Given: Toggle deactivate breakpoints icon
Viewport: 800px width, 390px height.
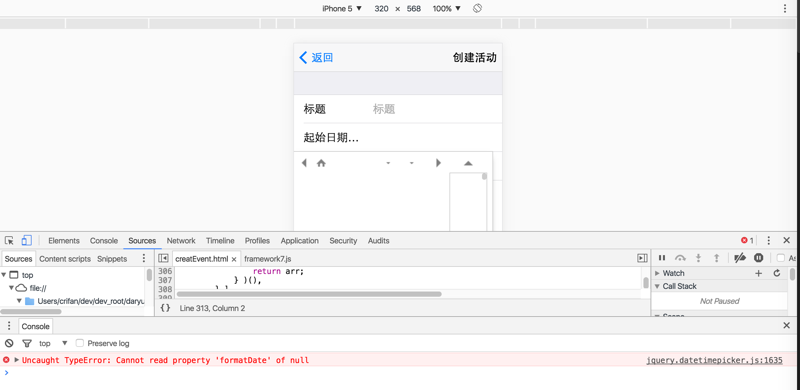Looking at the screenshot, I should click(x=740, y=258).
